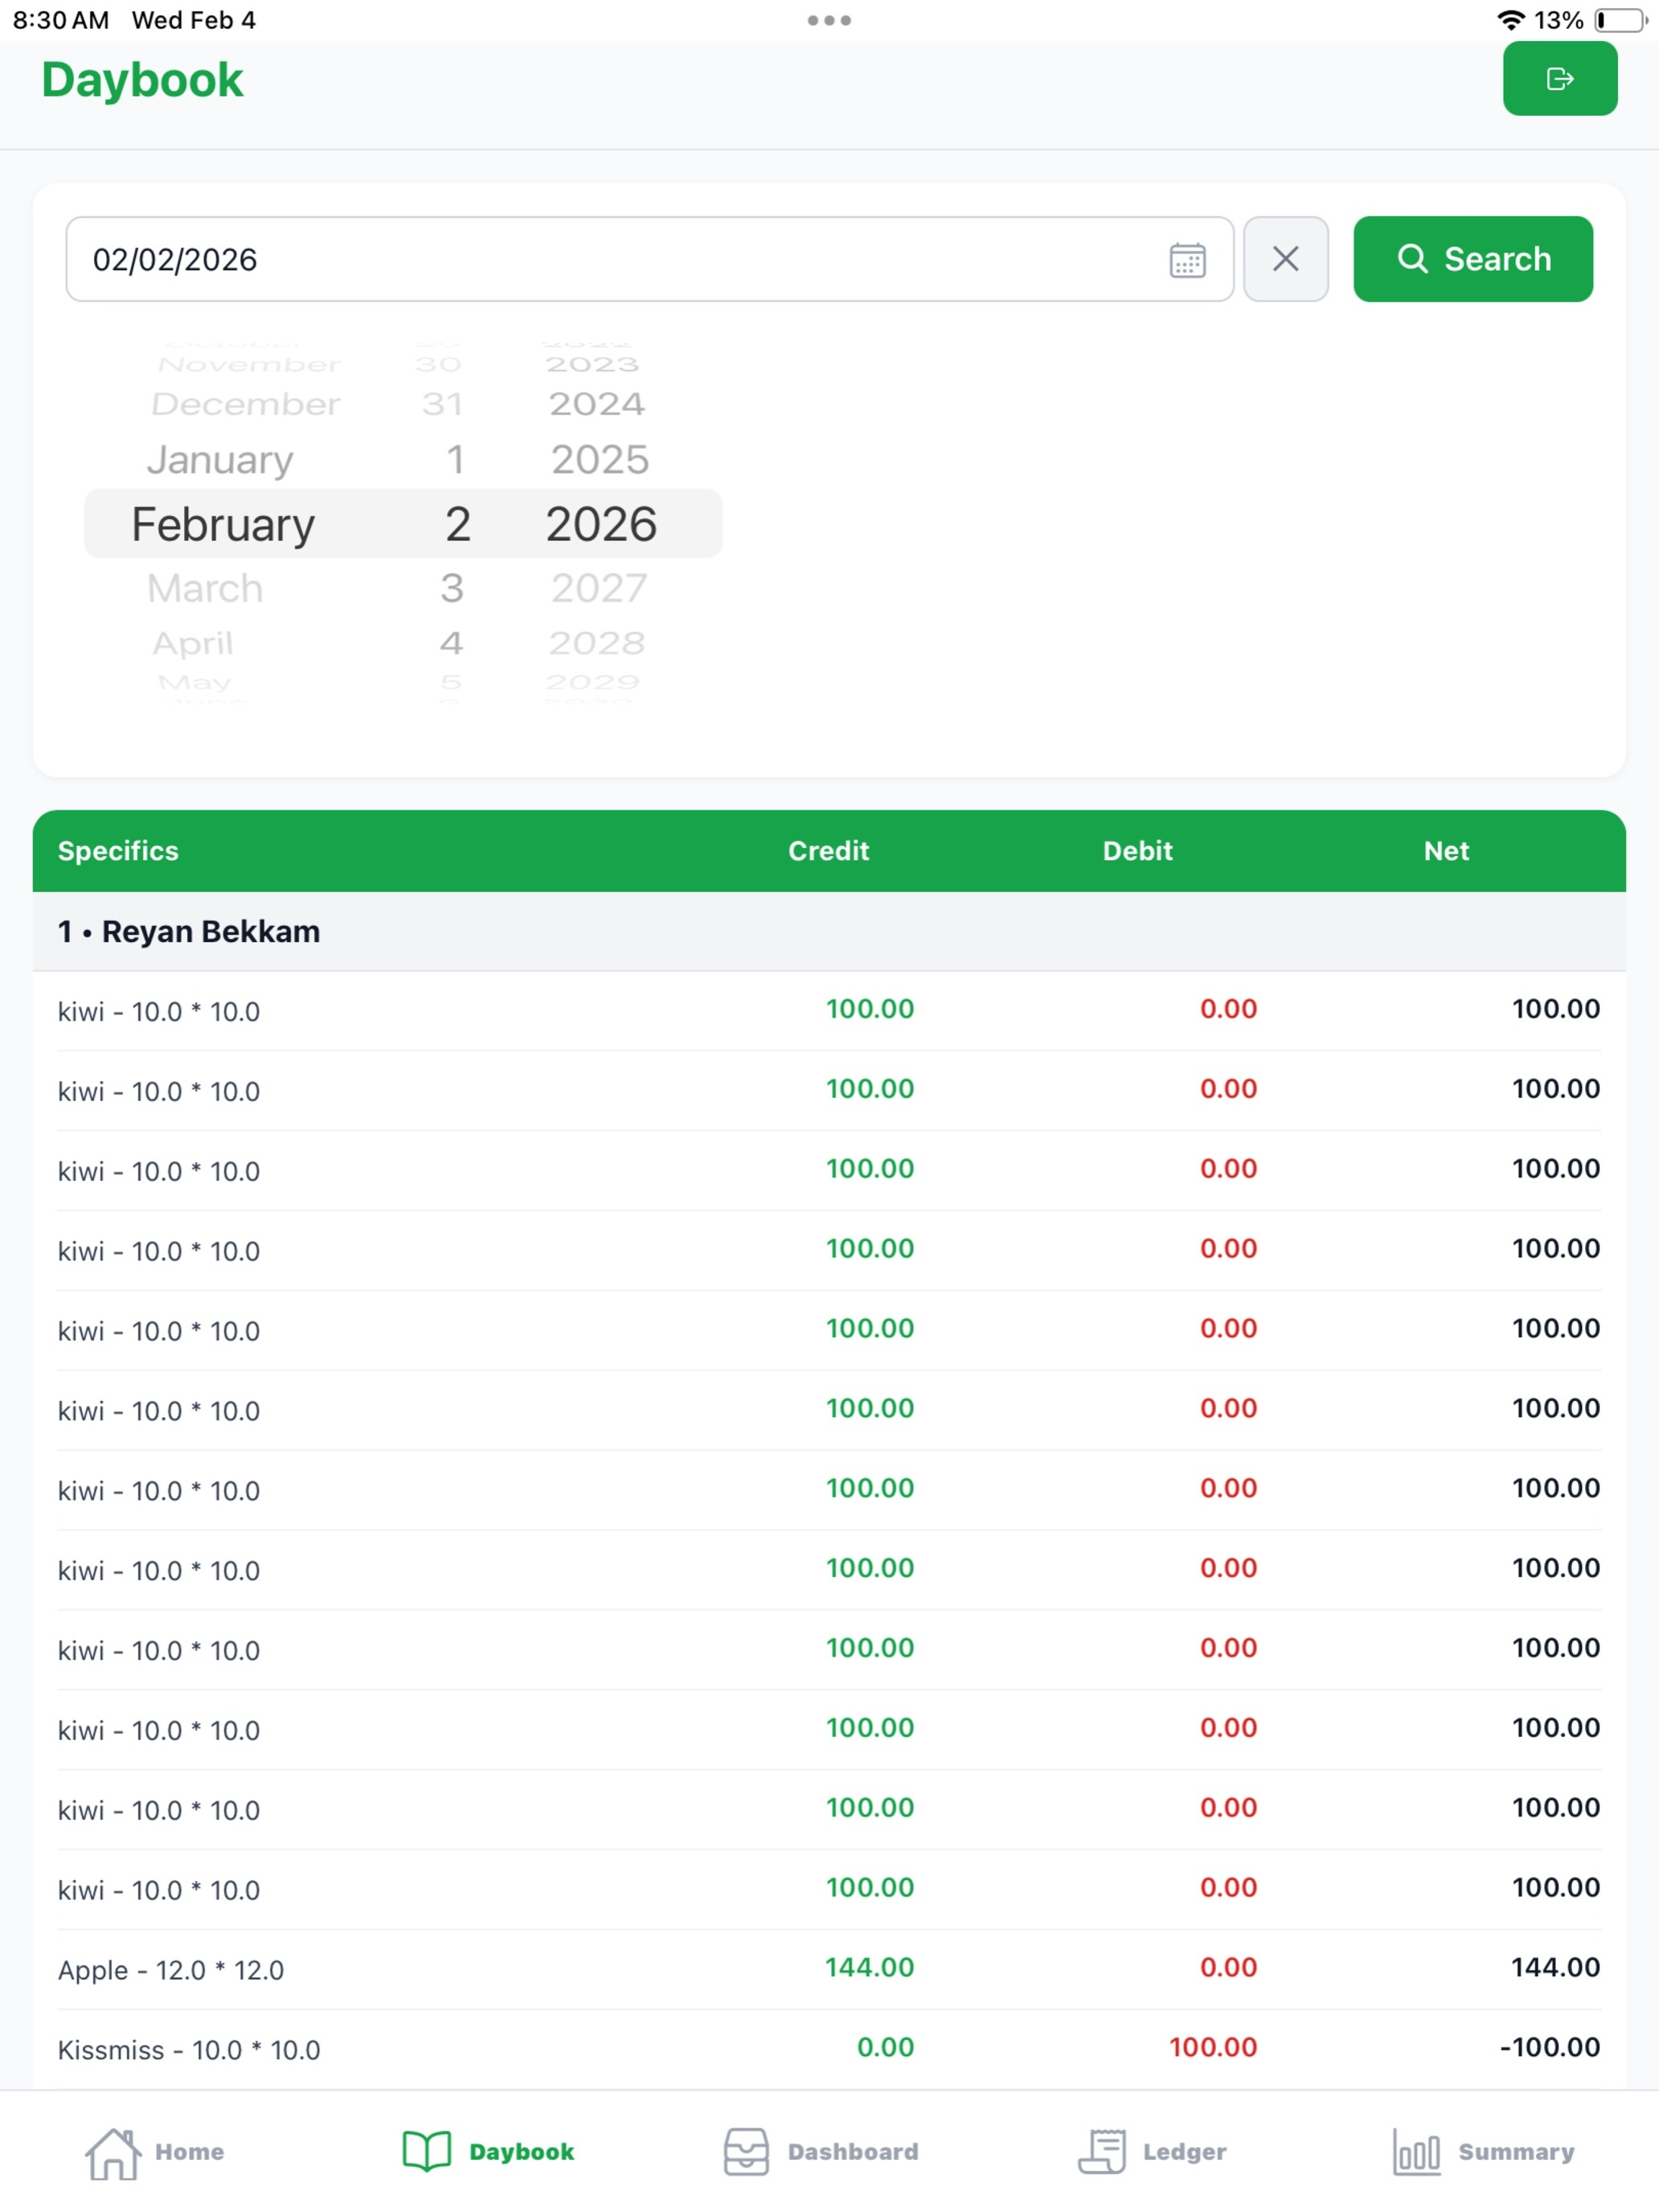Image resolution: width=1659 pixels, height=2212 pixels.
Task: Select March in month wheel
Action: (205, 588)
